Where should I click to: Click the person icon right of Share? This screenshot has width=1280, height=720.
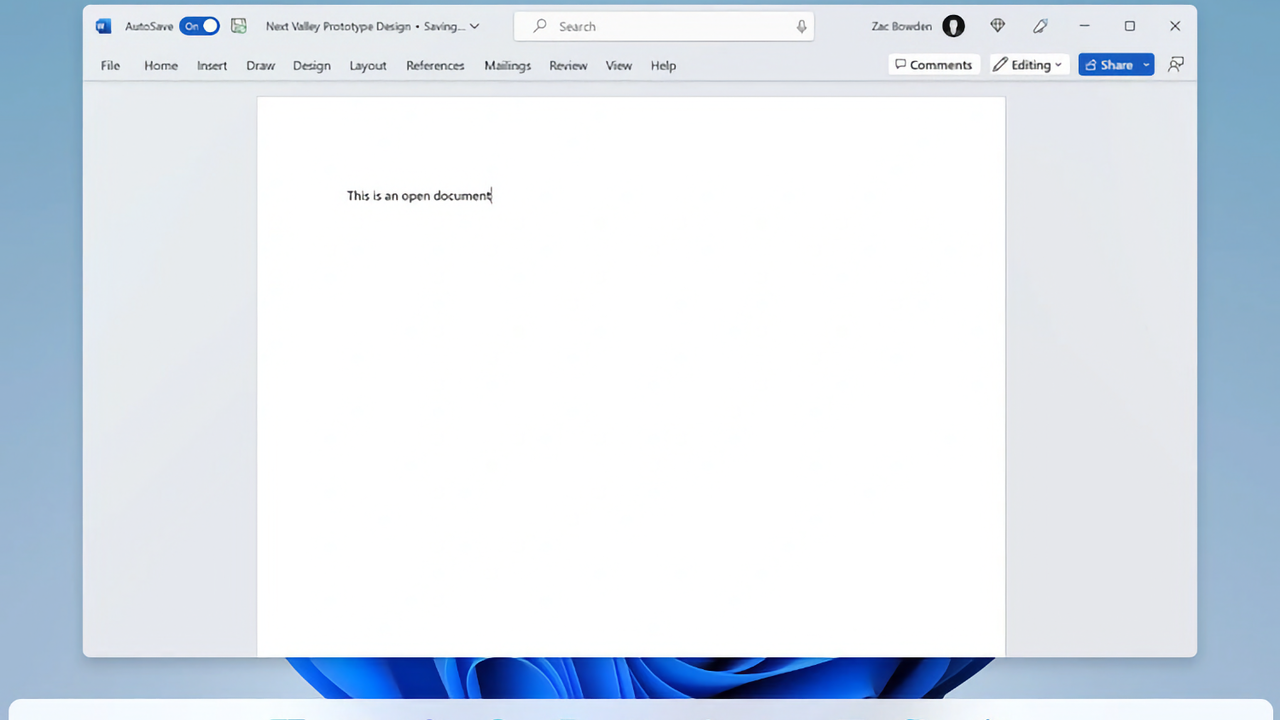click(1176, 65)
